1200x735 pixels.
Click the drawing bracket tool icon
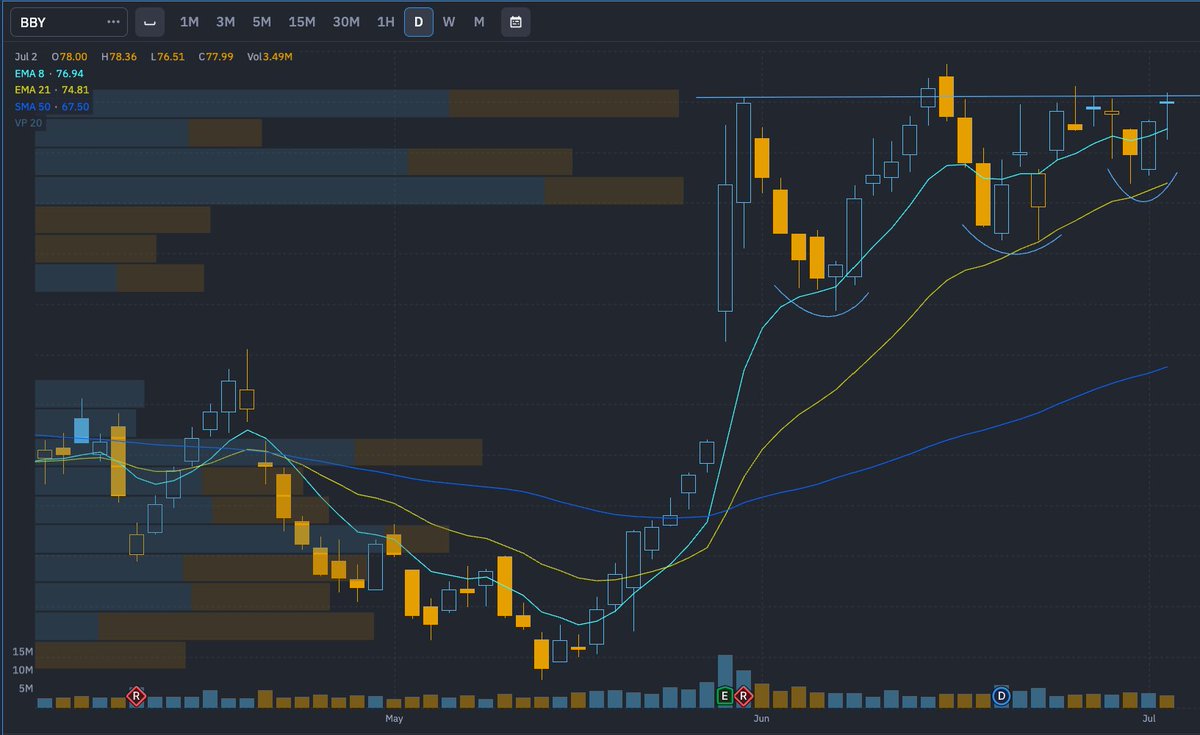149,22
